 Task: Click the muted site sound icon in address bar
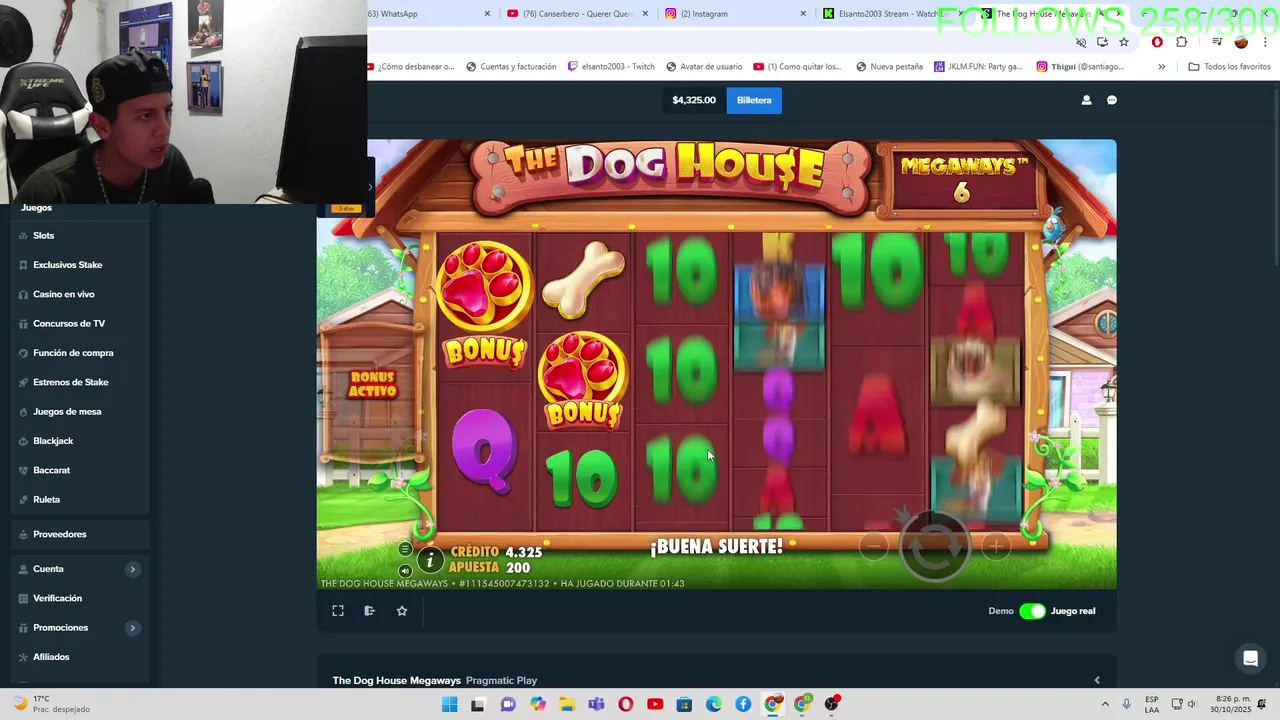pyautogui.click(x=1081, y=42)
